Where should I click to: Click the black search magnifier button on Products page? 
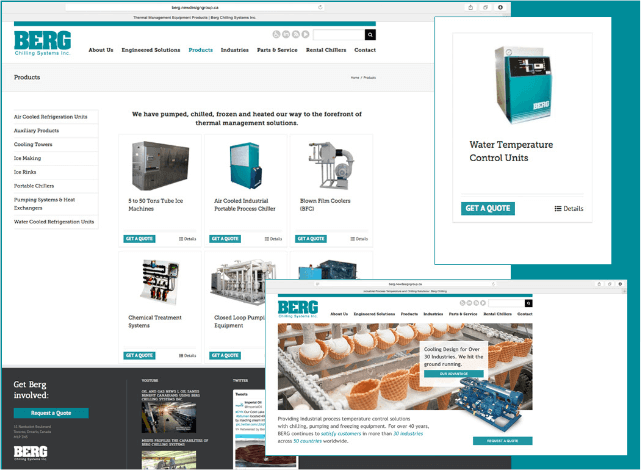(370, 35)
